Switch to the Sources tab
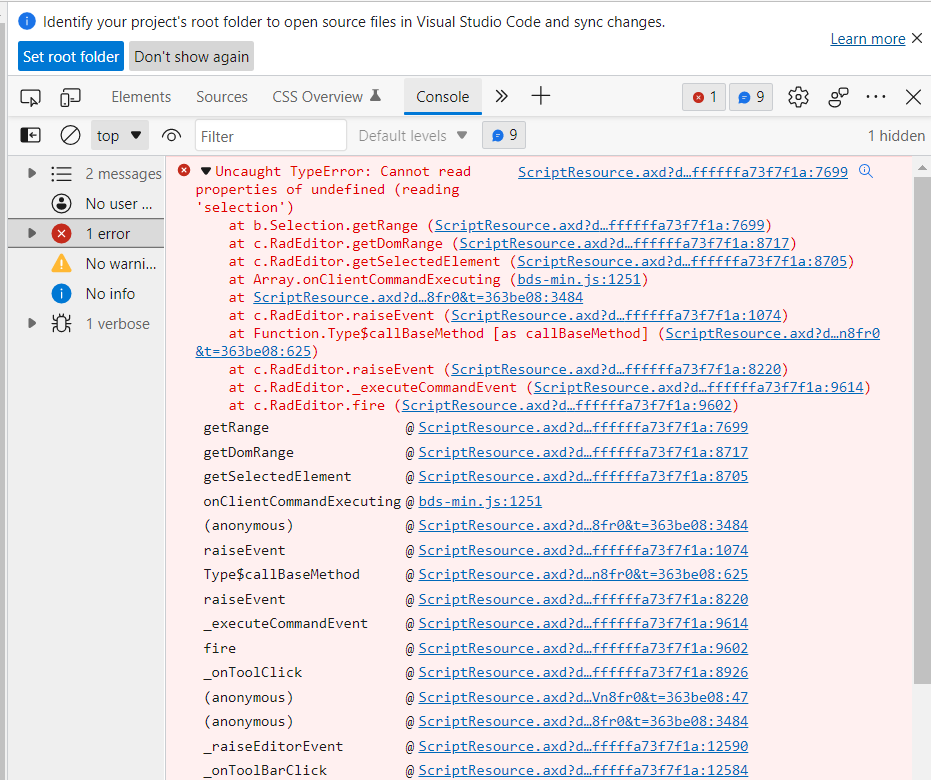 (222, 97)
